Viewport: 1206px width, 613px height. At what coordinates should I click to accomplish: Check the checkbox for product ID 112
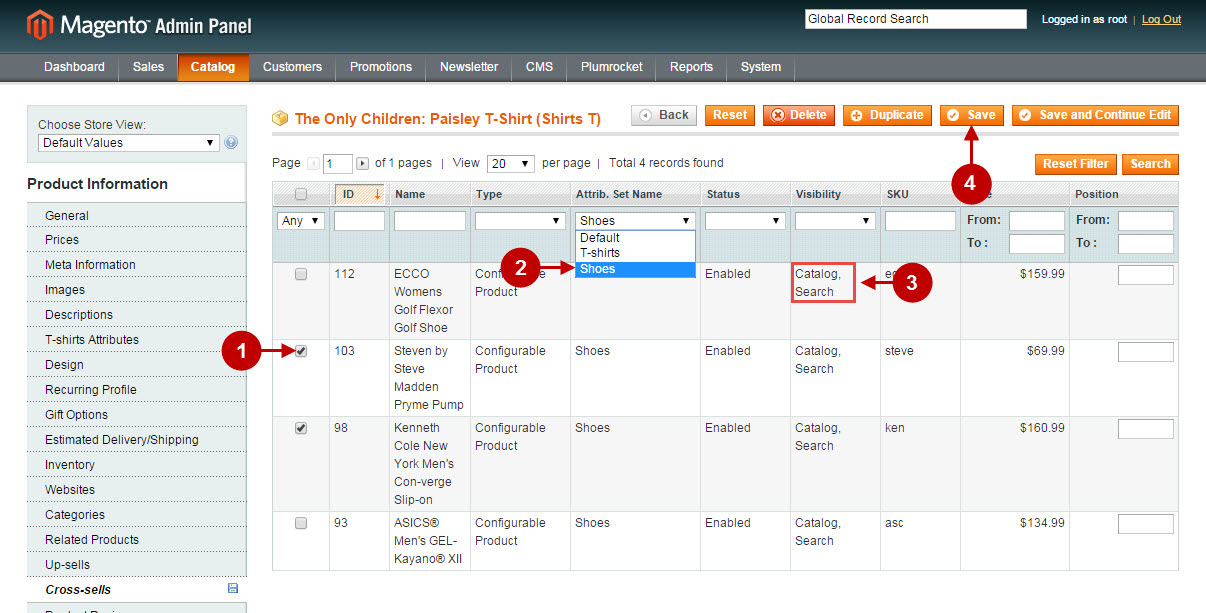(301, 274)
